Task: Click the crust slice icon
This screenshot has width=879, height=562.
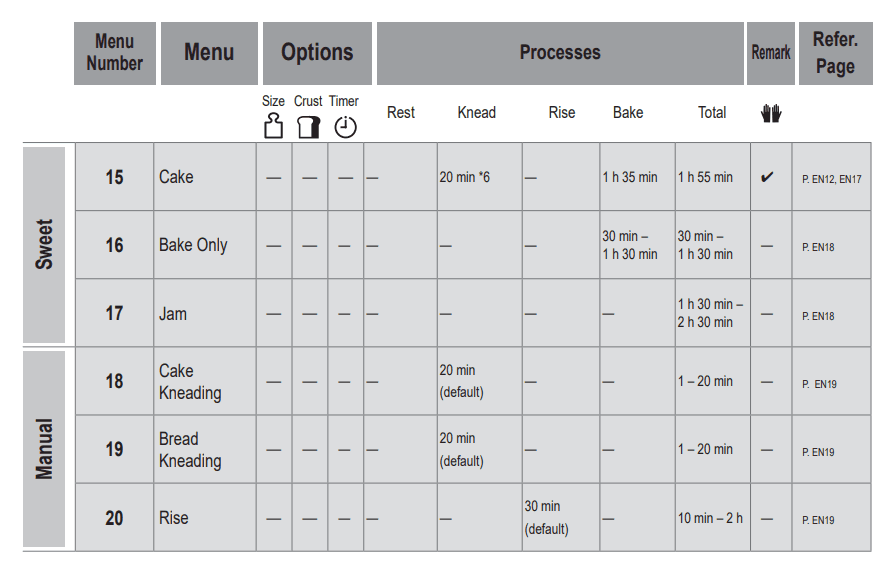Action: (x=309, y=127)
